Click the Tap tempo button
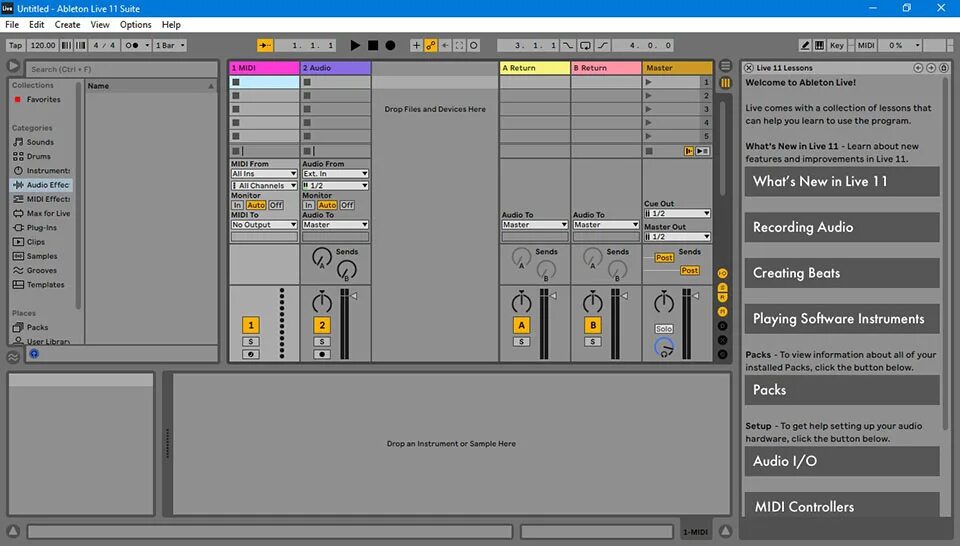 click(15, 45)
